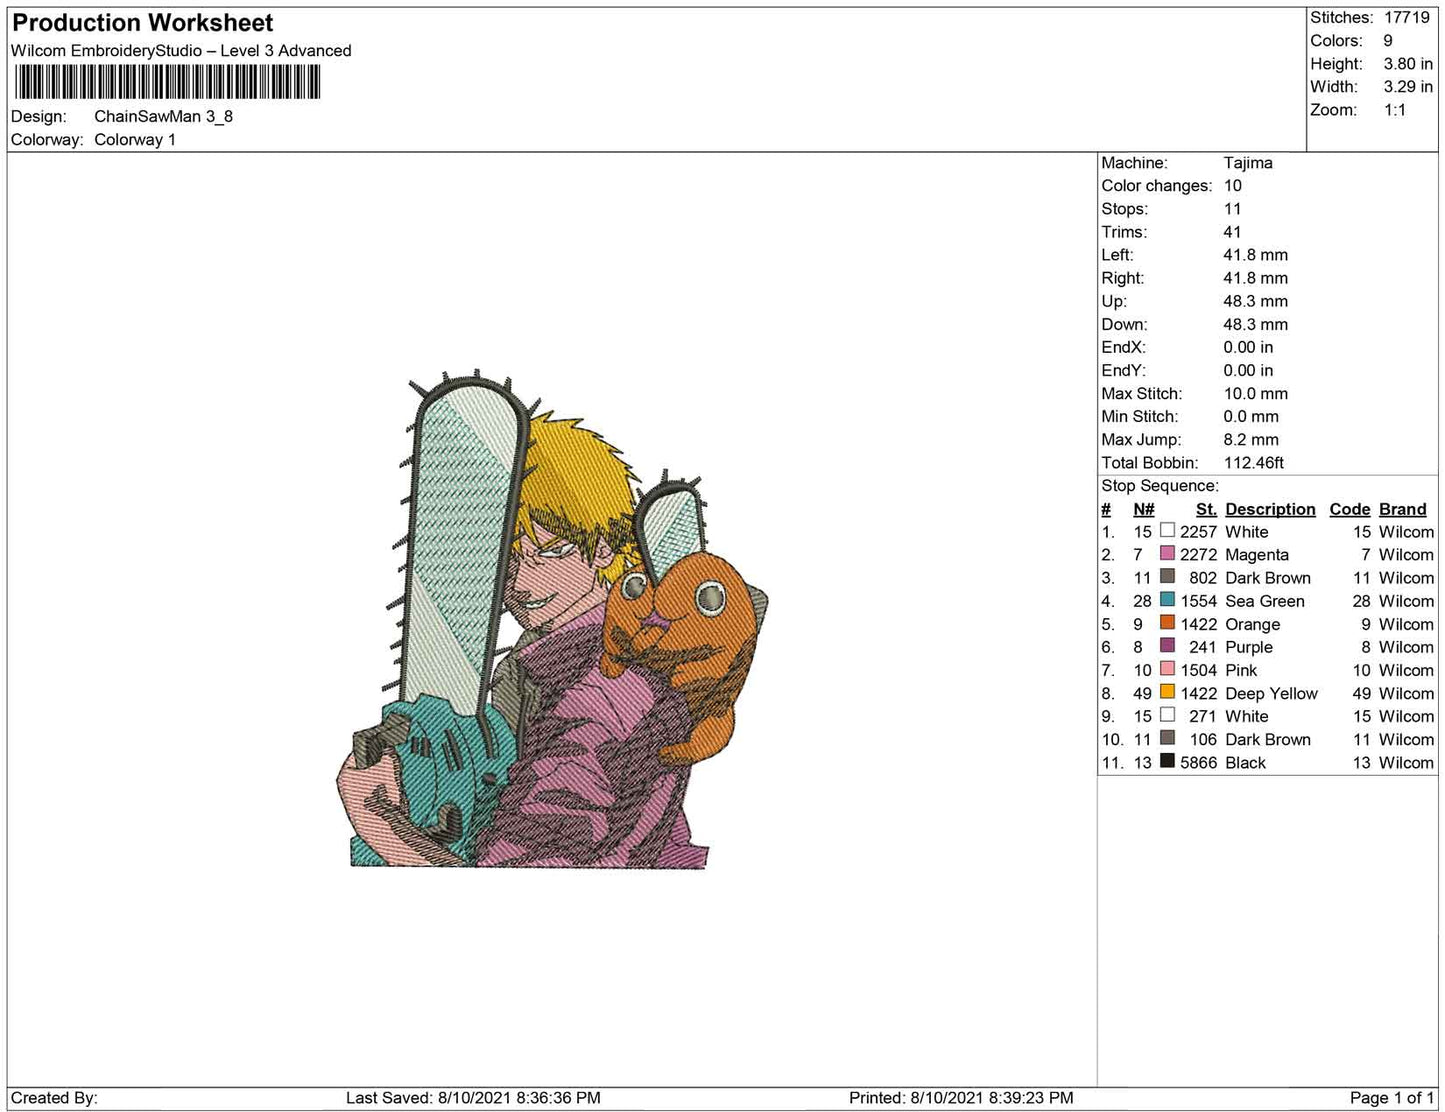Click the stitch count "1554" in the Sea Green row

coord(1198,601)
